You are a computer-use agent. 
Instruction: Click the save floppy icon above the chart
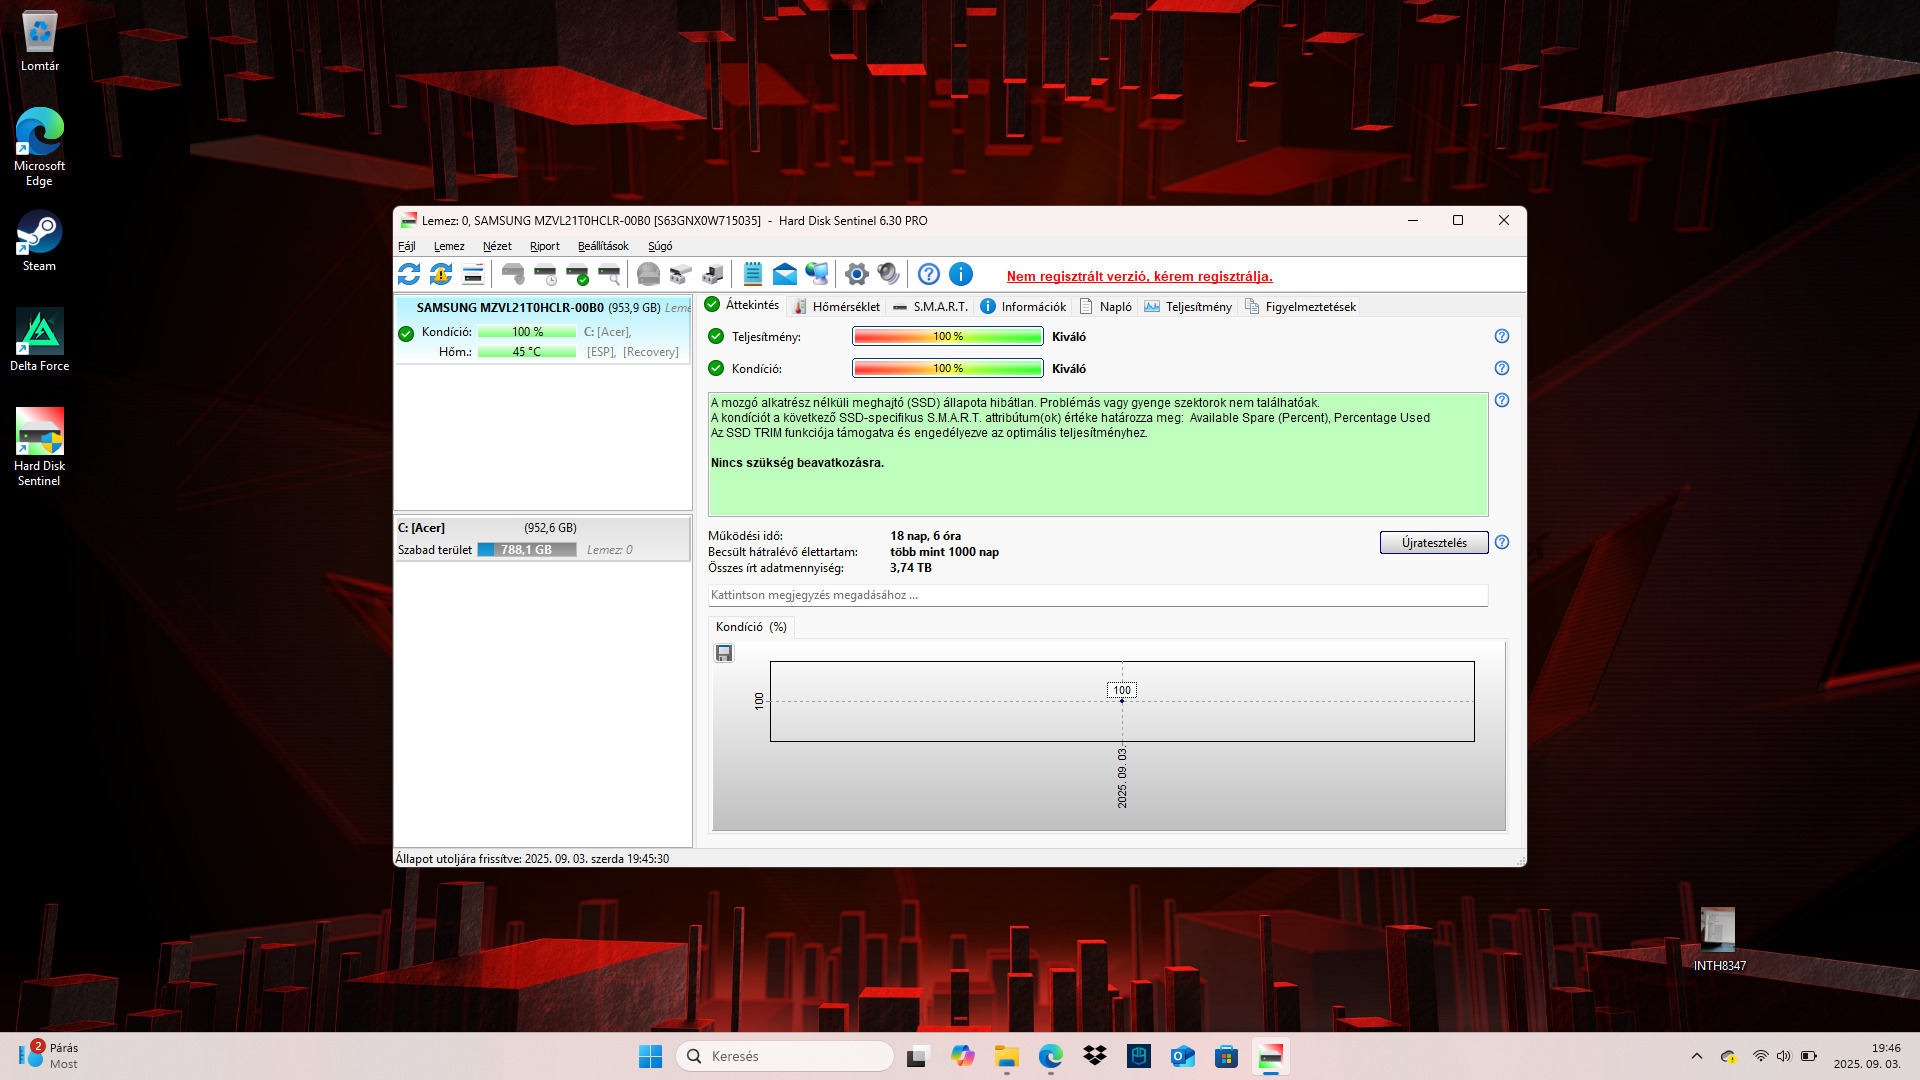point(724,653)
